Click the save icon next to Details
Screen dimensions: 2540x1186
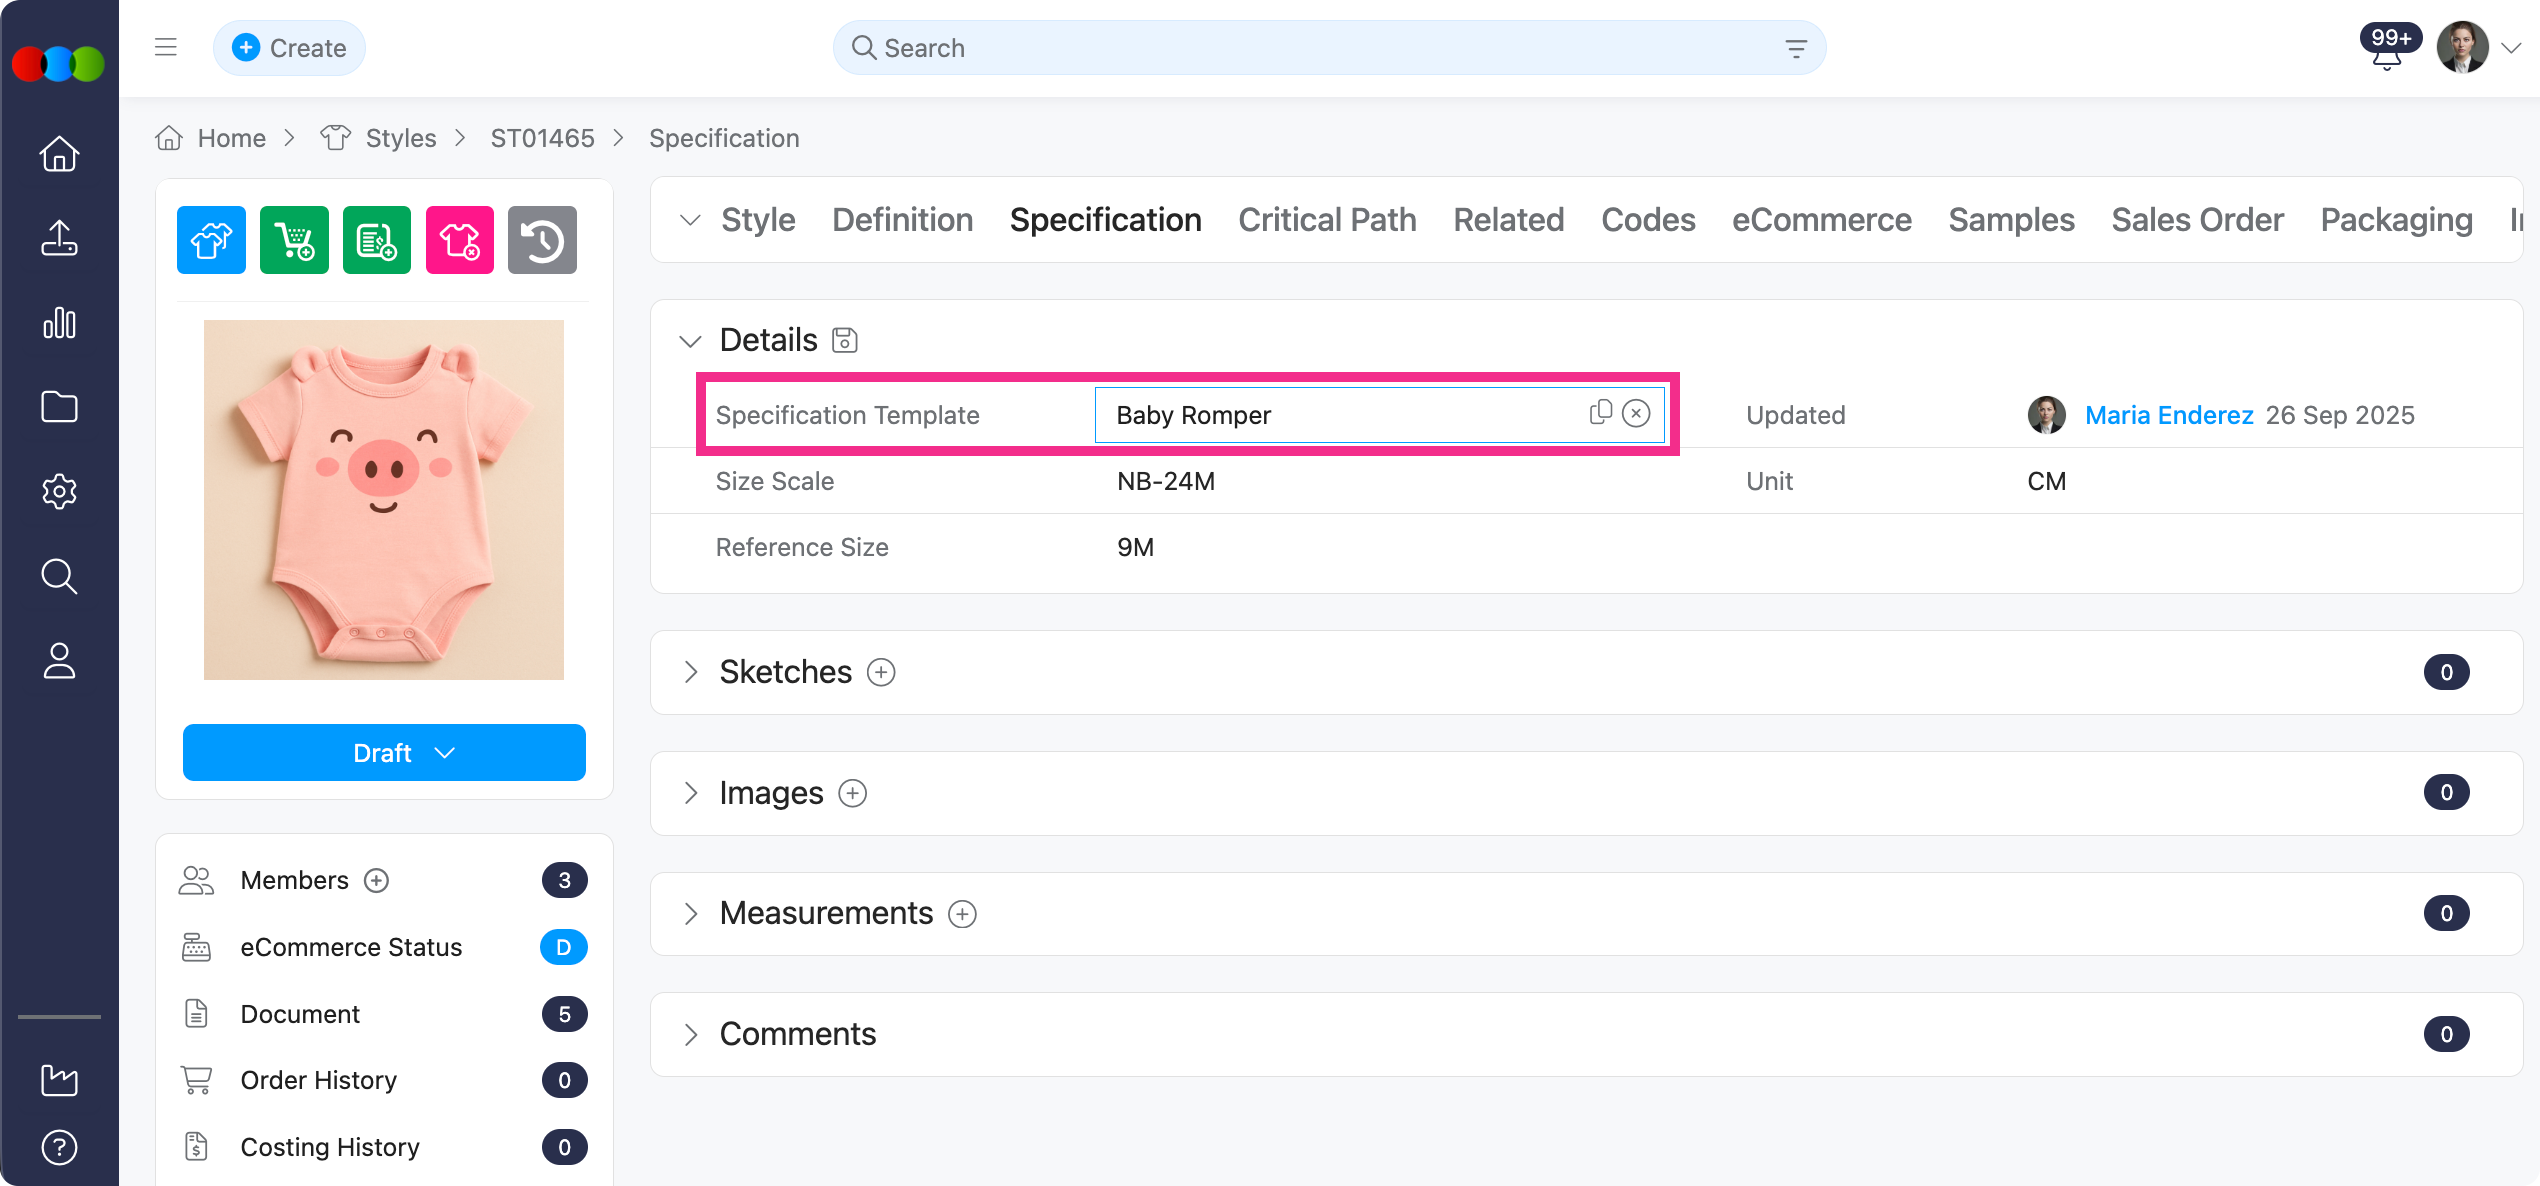tap(845, 341)
